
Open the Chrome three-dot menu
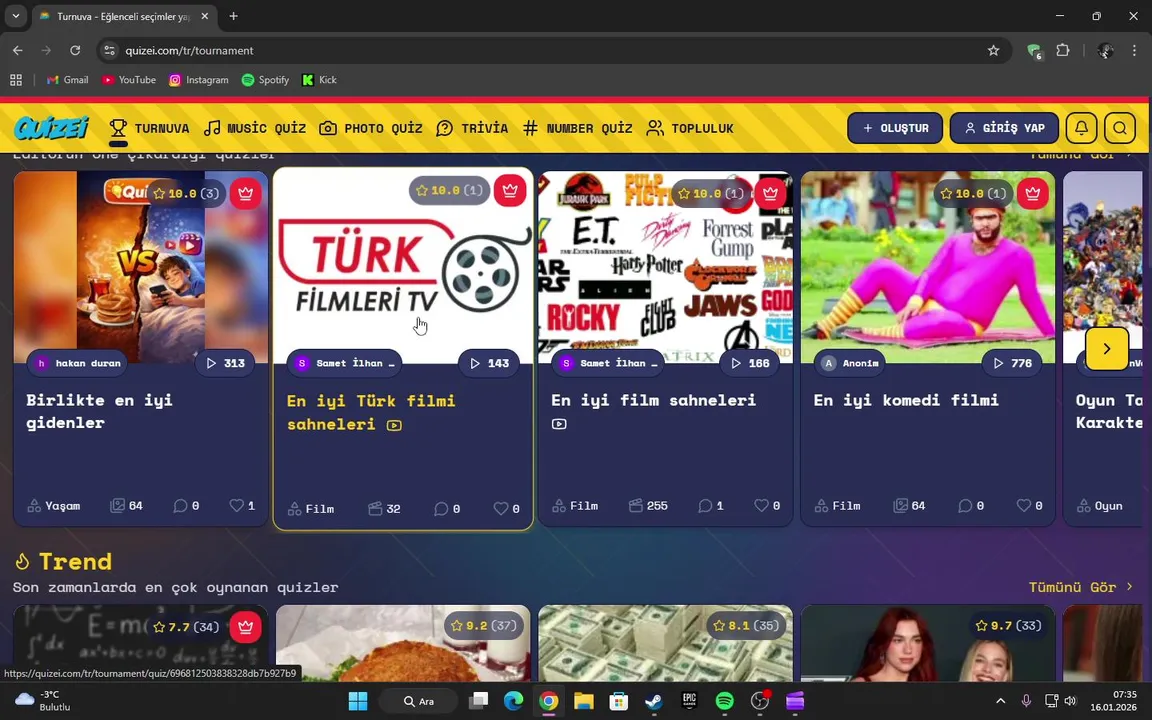[x=1134, y=51]
